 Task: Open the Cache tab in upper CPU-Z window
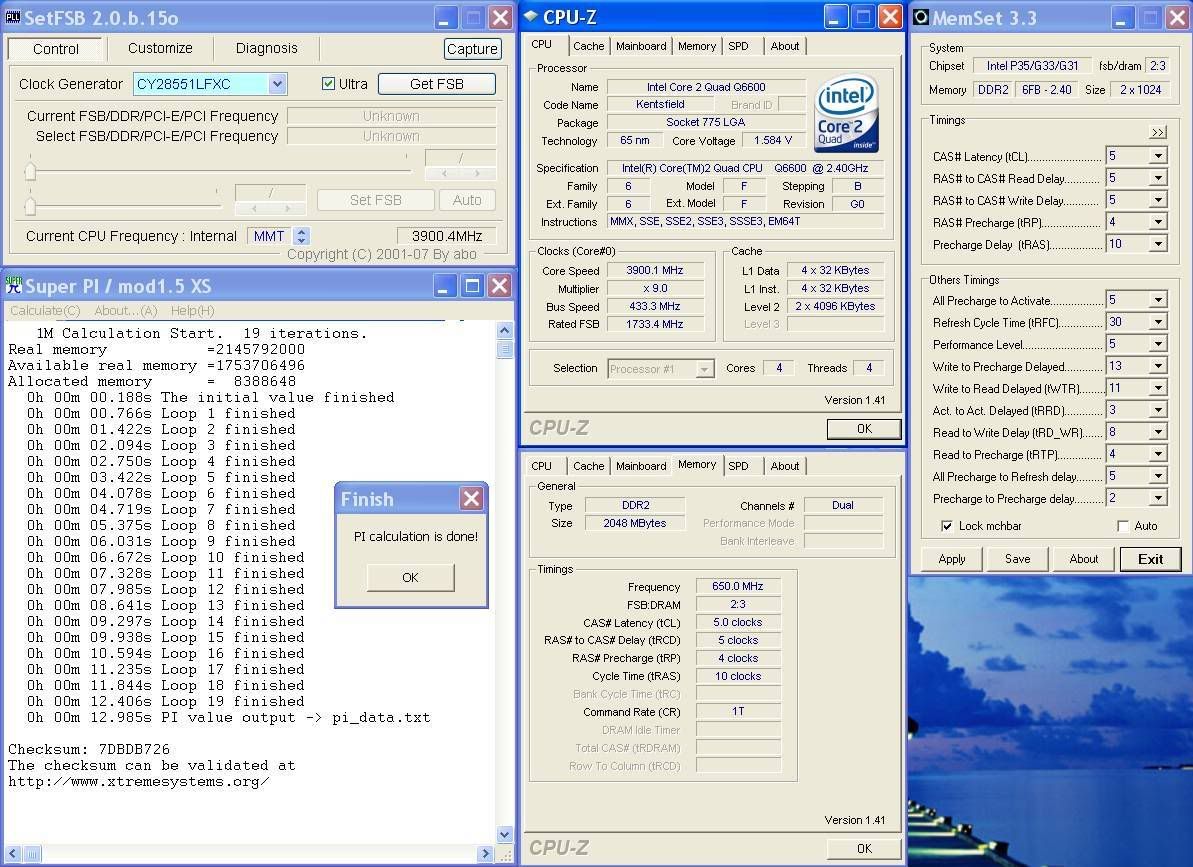[x=588, y=46]
